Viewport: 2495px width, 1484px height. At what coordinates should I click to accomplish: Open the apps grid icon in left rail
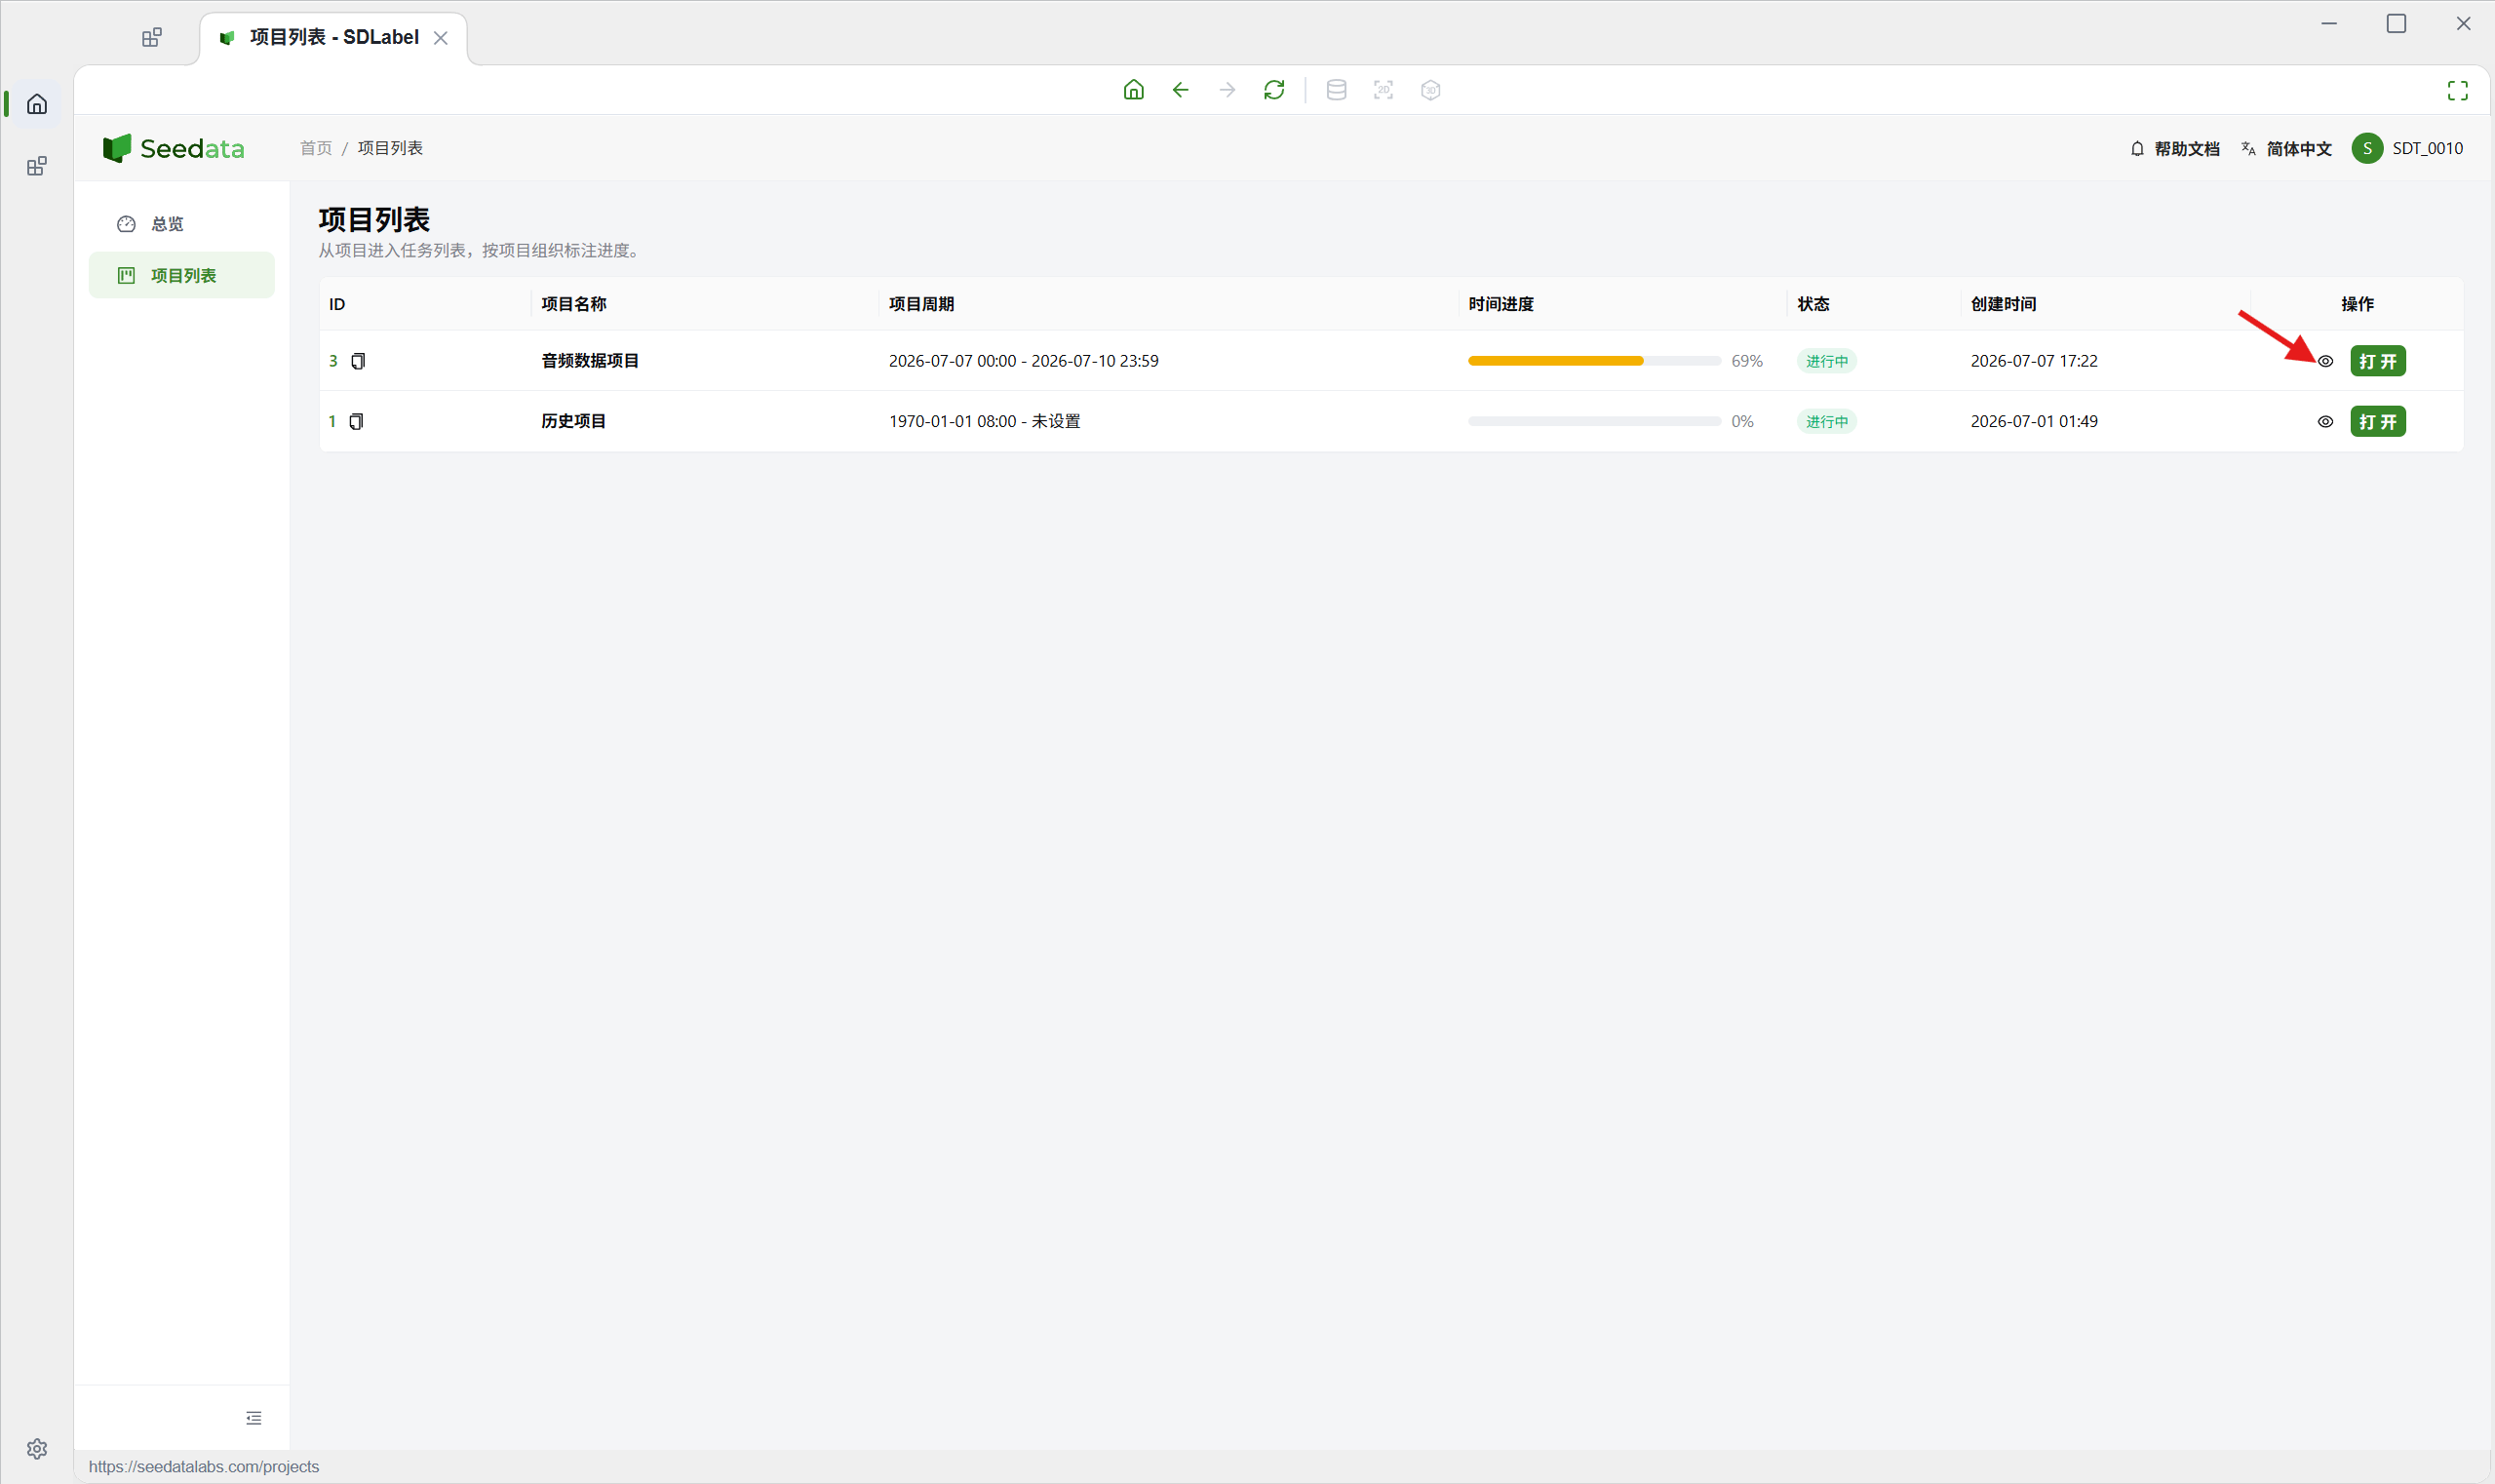coord(37,166)
